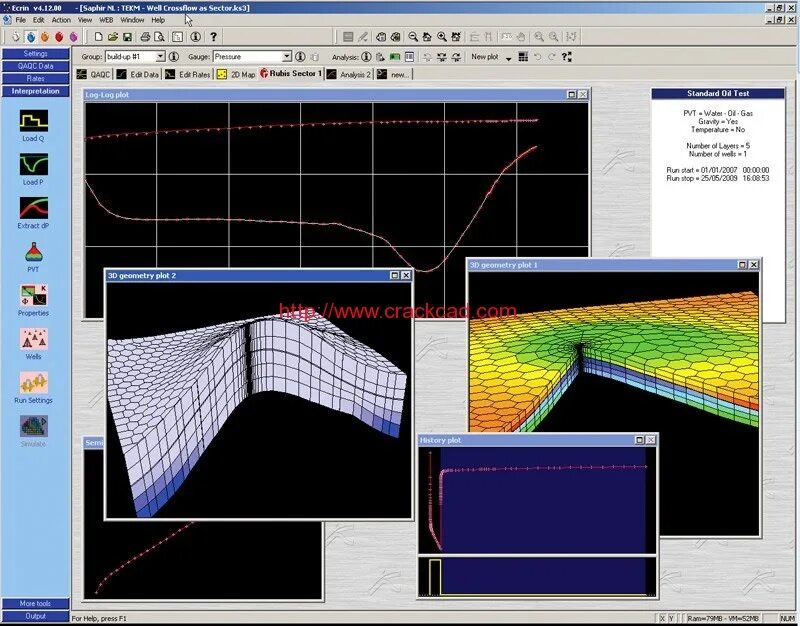Switch to the Edit Data tab
The image size is (800, 626).
[x=138, y=74]
